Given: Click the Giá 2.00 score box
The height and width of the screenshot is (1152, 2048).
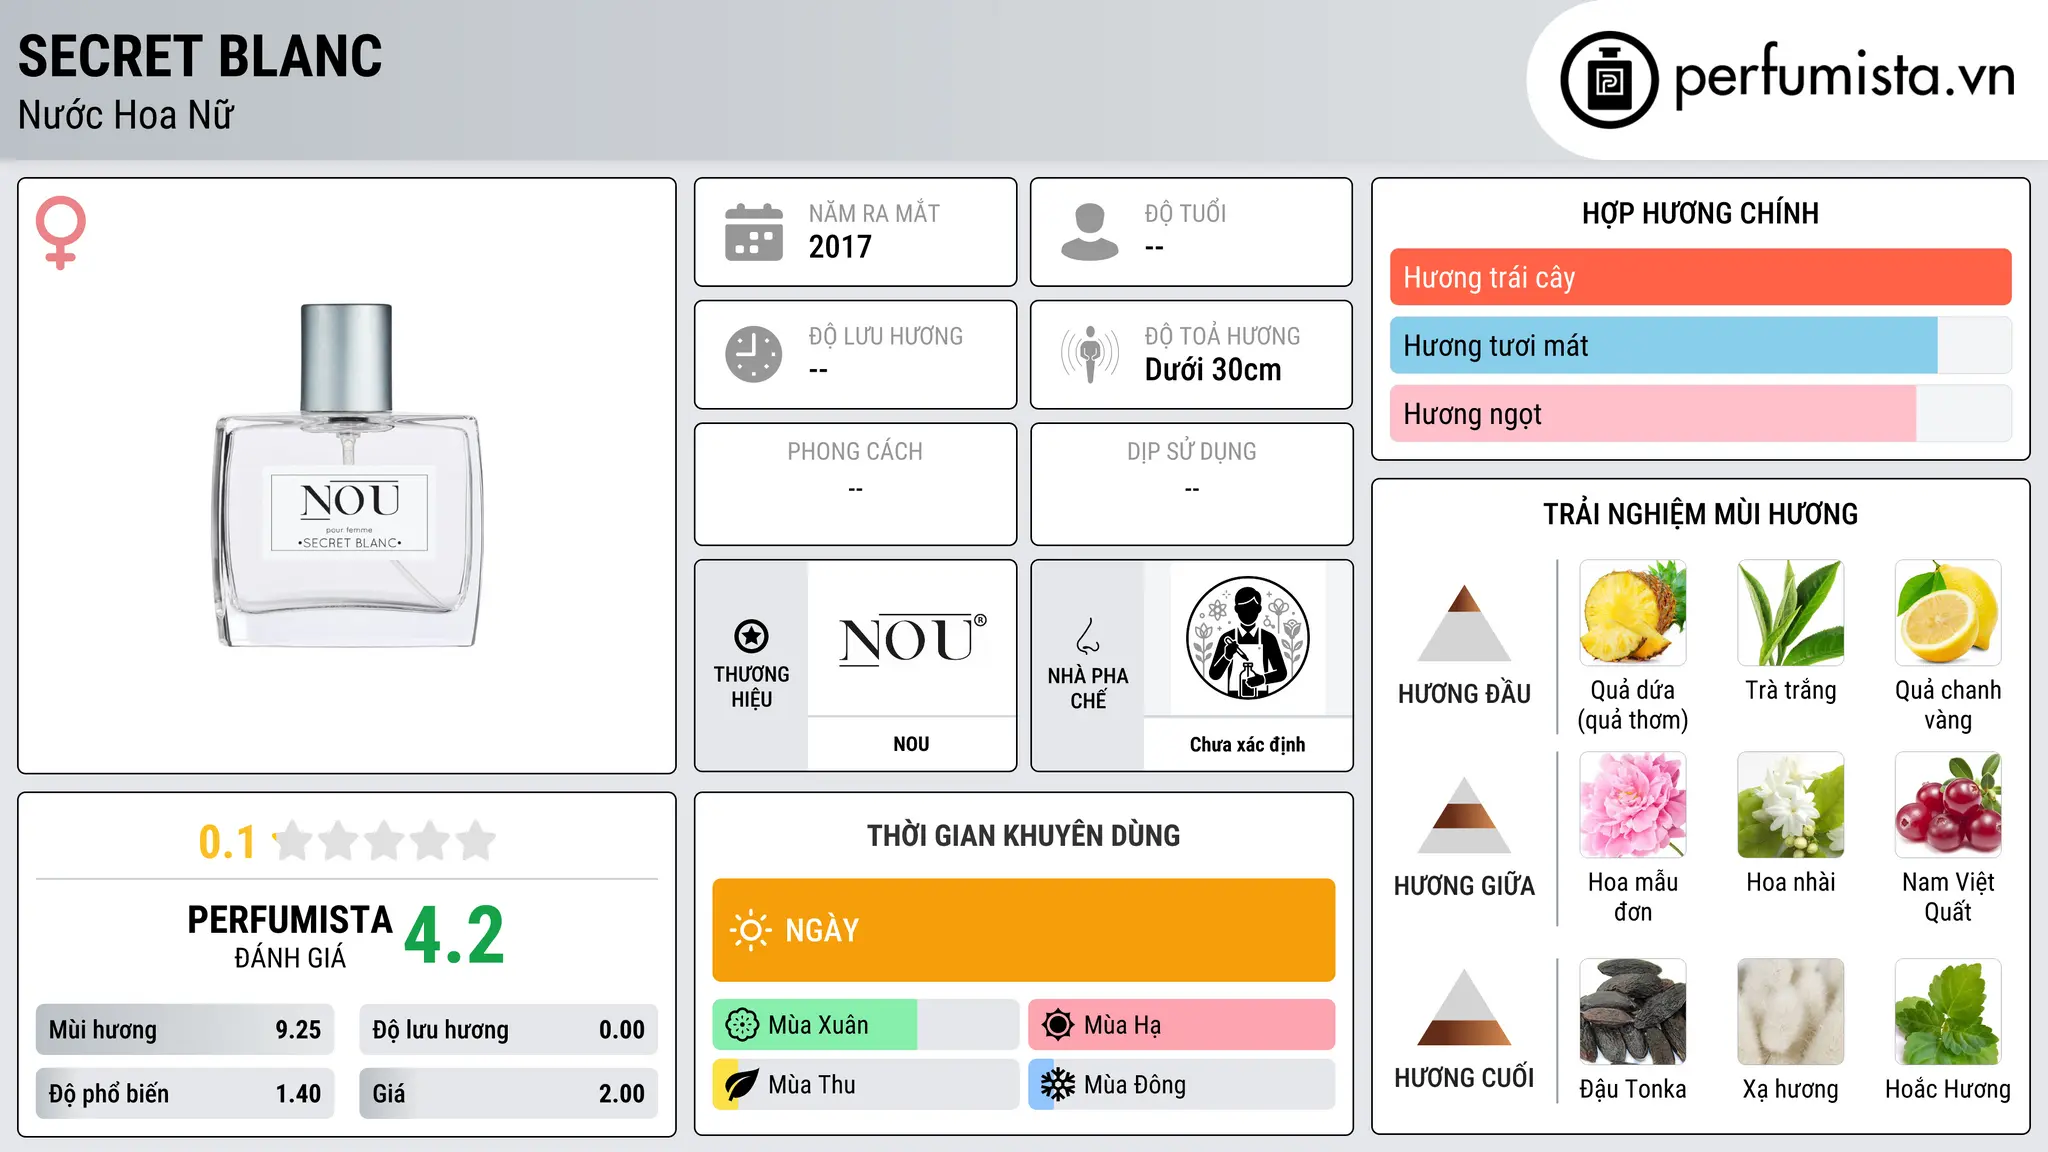Looking at the screenshot, I should click(508, 1093).
